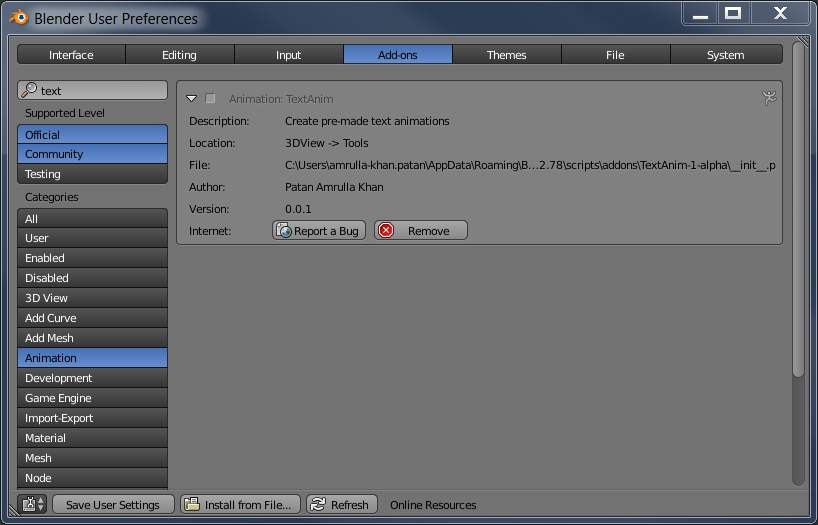The width and height of the screenshot is (818, 525).
Task: Open the Themes tab
Action: tap(507, 54)
